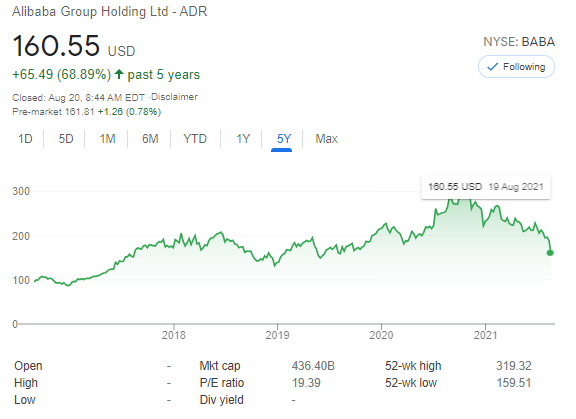Click the Div yield label

coord(222,400)
